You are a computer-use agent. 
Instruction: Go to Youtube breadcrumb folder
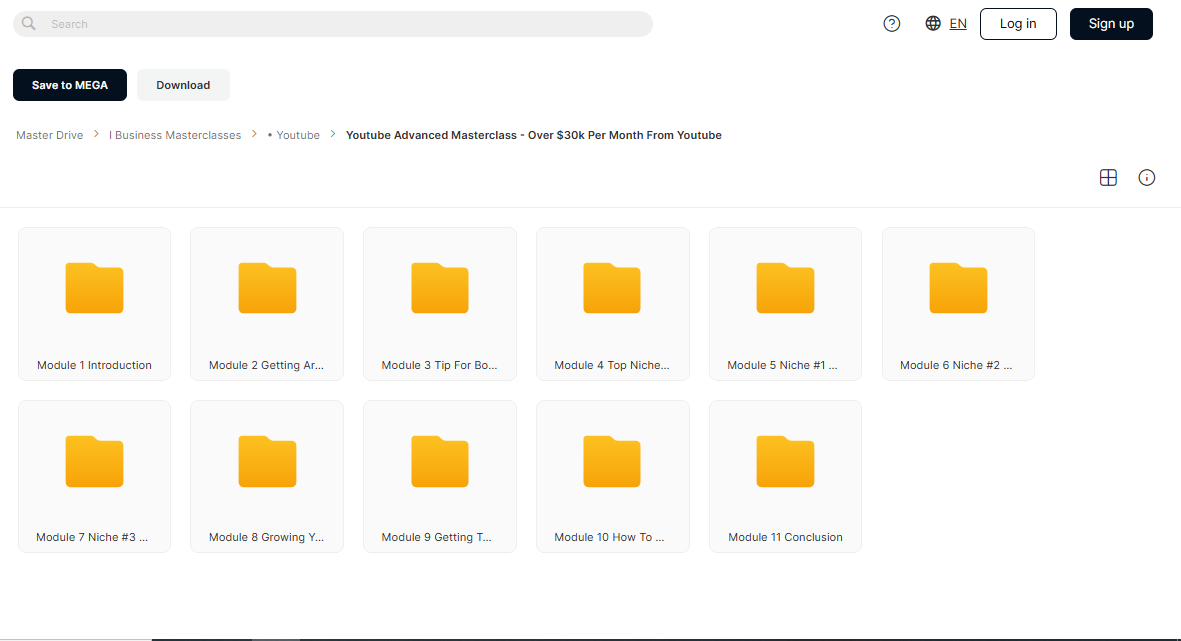[x=294, y=136]
